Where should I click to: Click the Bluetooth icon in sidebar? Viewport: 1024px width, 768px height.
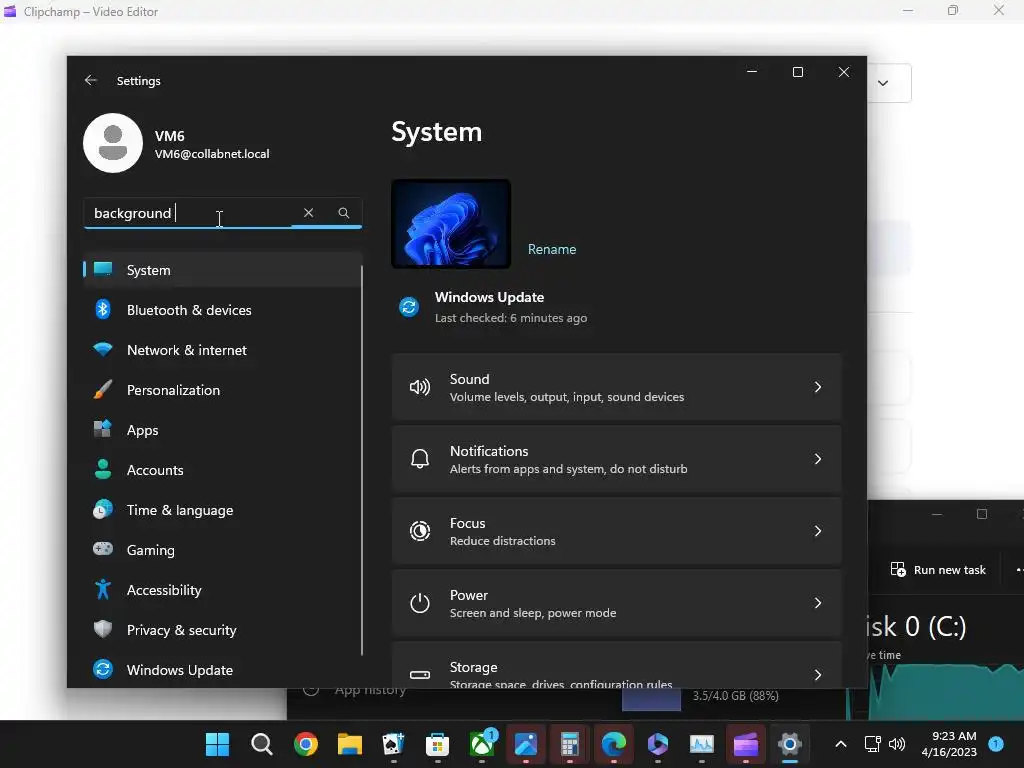pyautogui.click(x=103, y=310)
